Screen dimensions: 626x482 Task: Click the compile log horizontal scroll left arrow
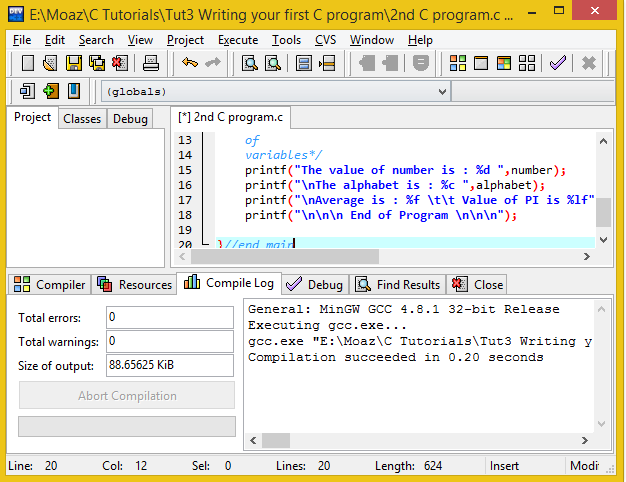click(x=253, y=440)
